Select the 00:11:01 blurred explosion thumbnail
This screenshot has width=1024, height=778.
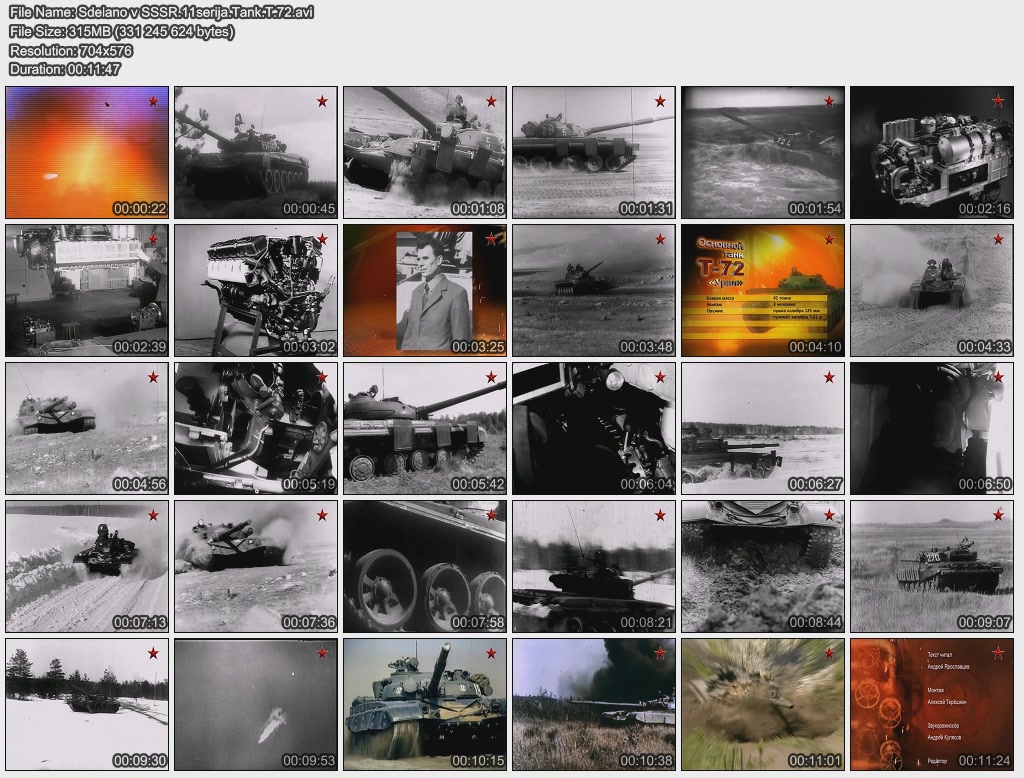pyautogui.click(x=762, y=704)
